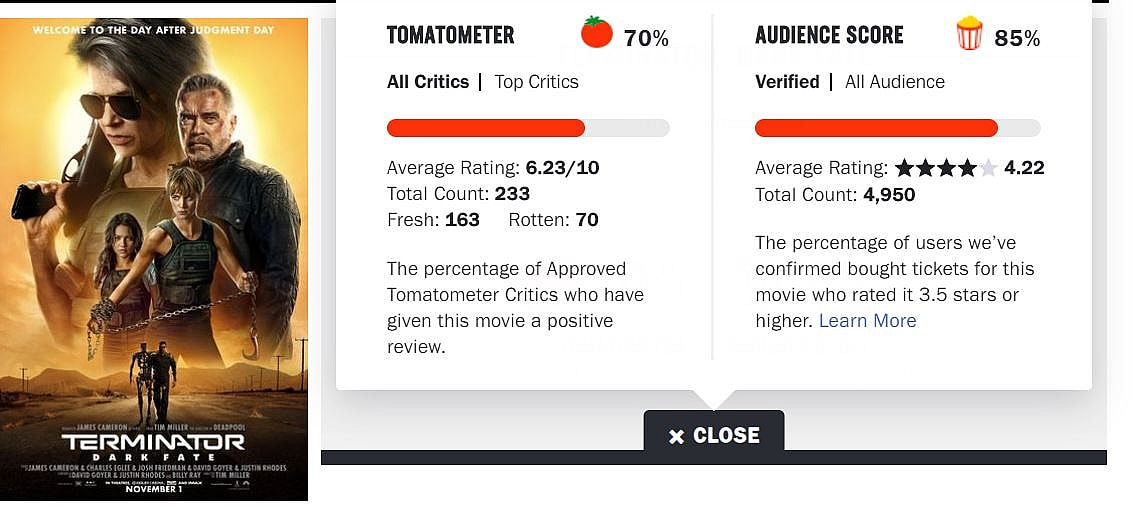
Task: Click the 70% Tomatometer score
Action: [646, 39]
